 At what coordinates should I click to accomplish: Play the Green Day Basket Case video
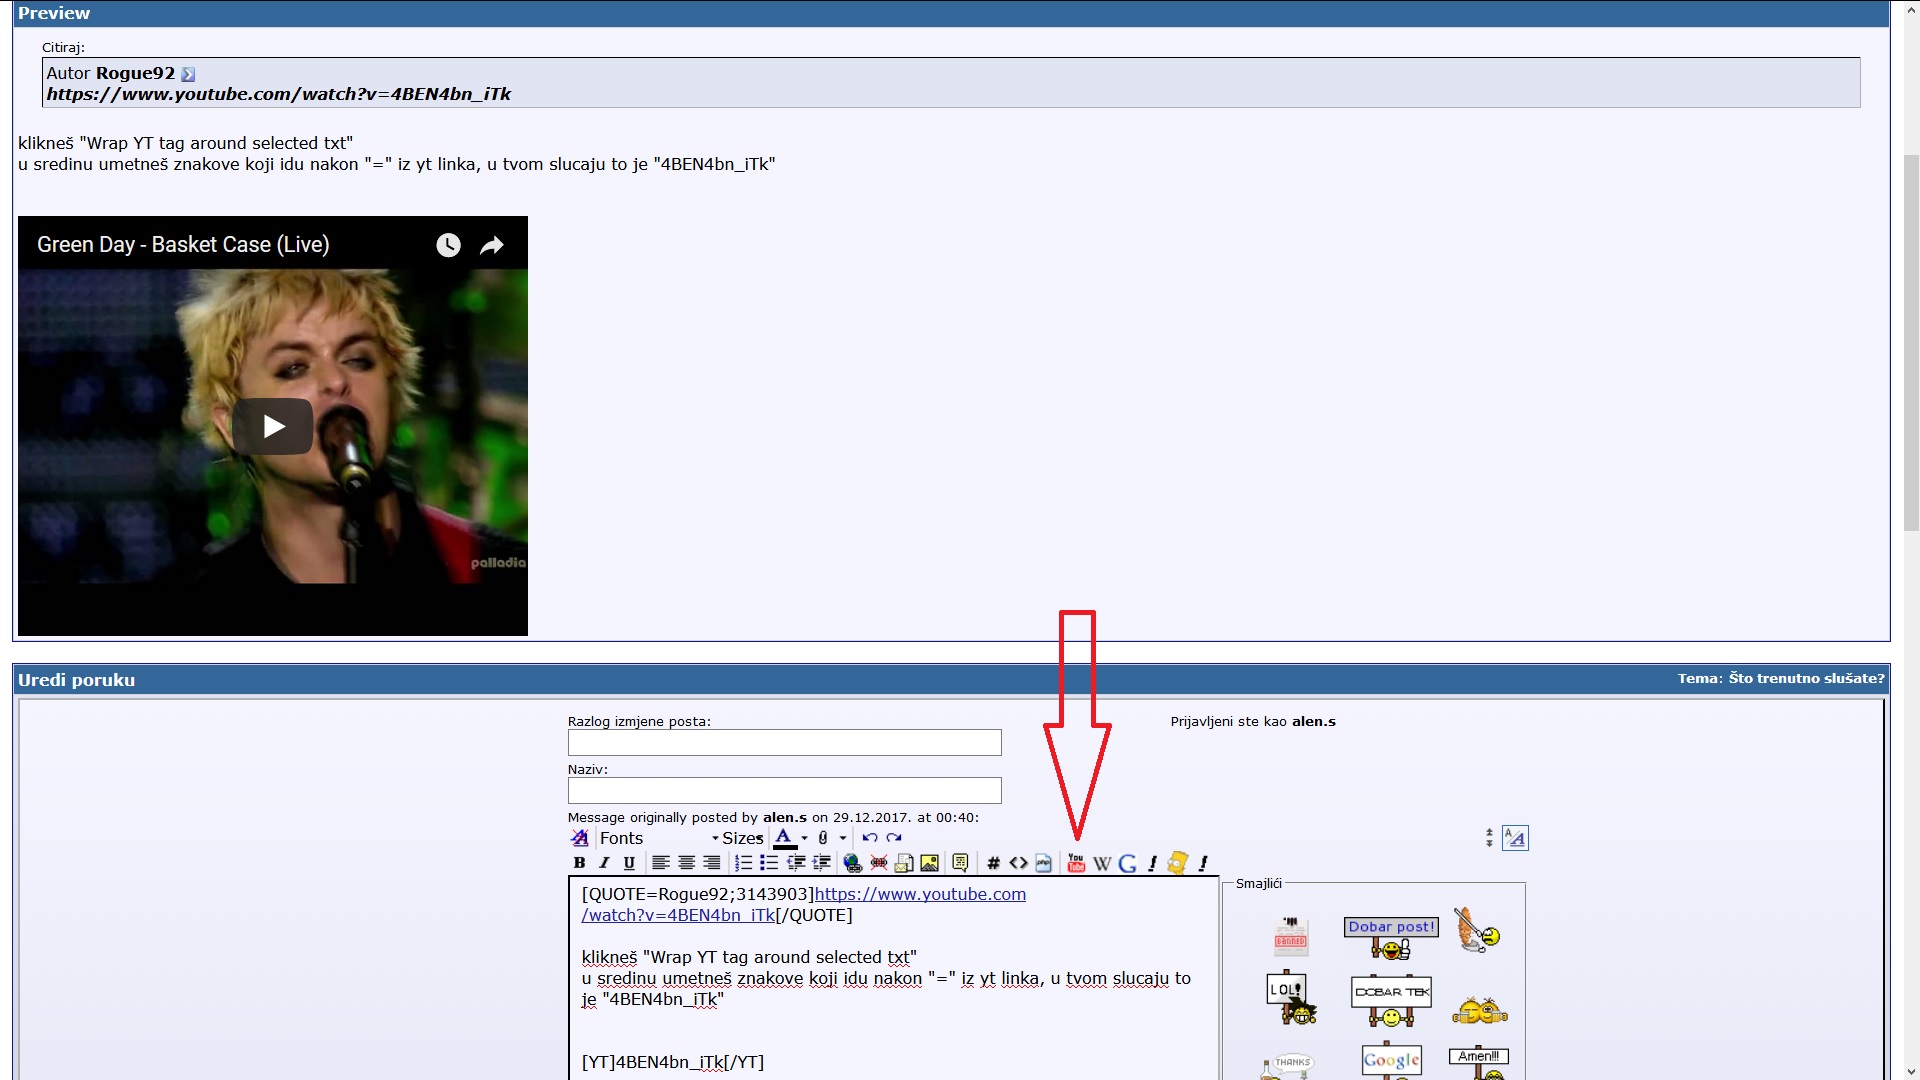pos(273,427)
